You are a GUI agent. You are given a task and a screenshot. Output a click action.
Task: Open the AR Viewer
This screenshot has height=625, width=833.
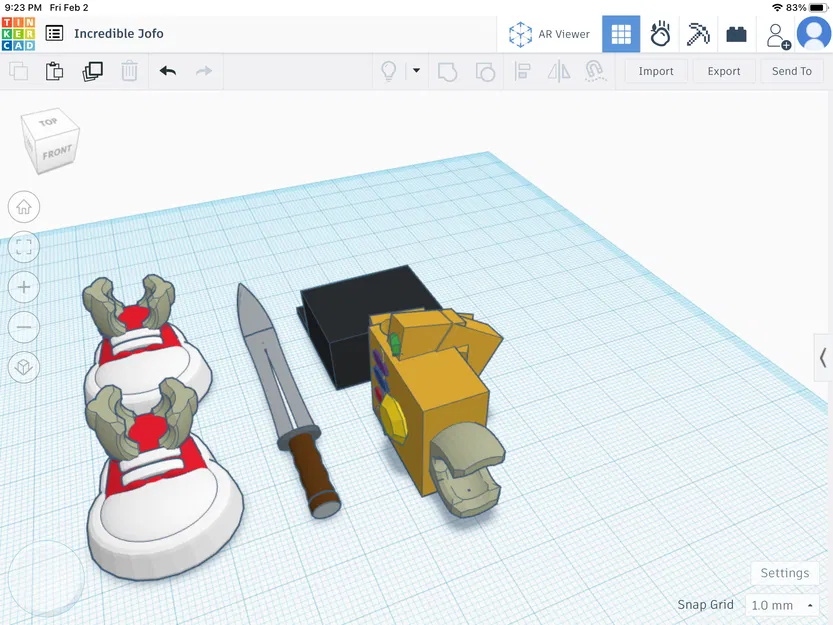tap(549, 33)
